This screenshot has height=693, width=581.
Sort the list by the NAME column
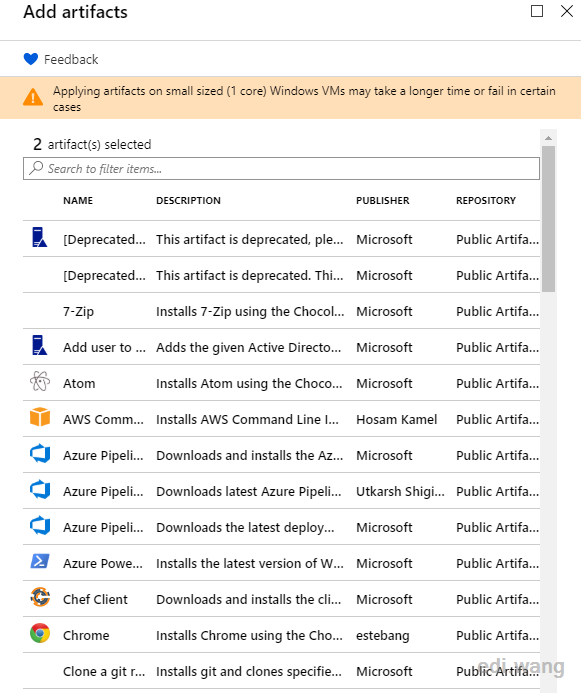coord(78,201)
